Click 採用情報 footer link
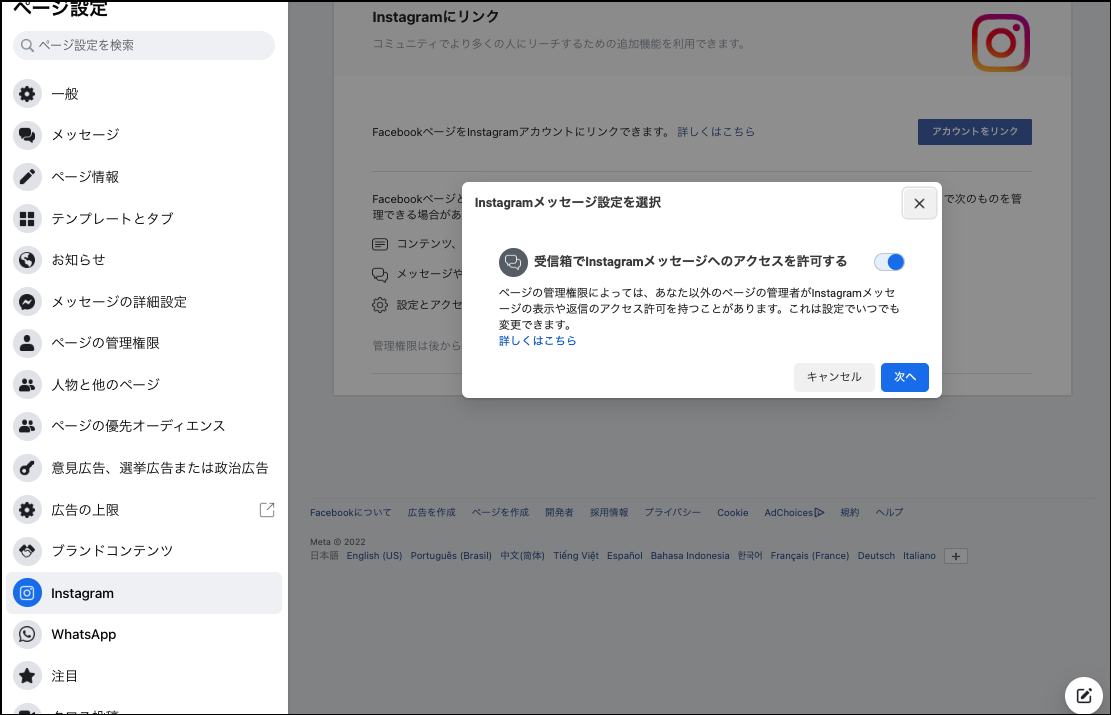 609,512
